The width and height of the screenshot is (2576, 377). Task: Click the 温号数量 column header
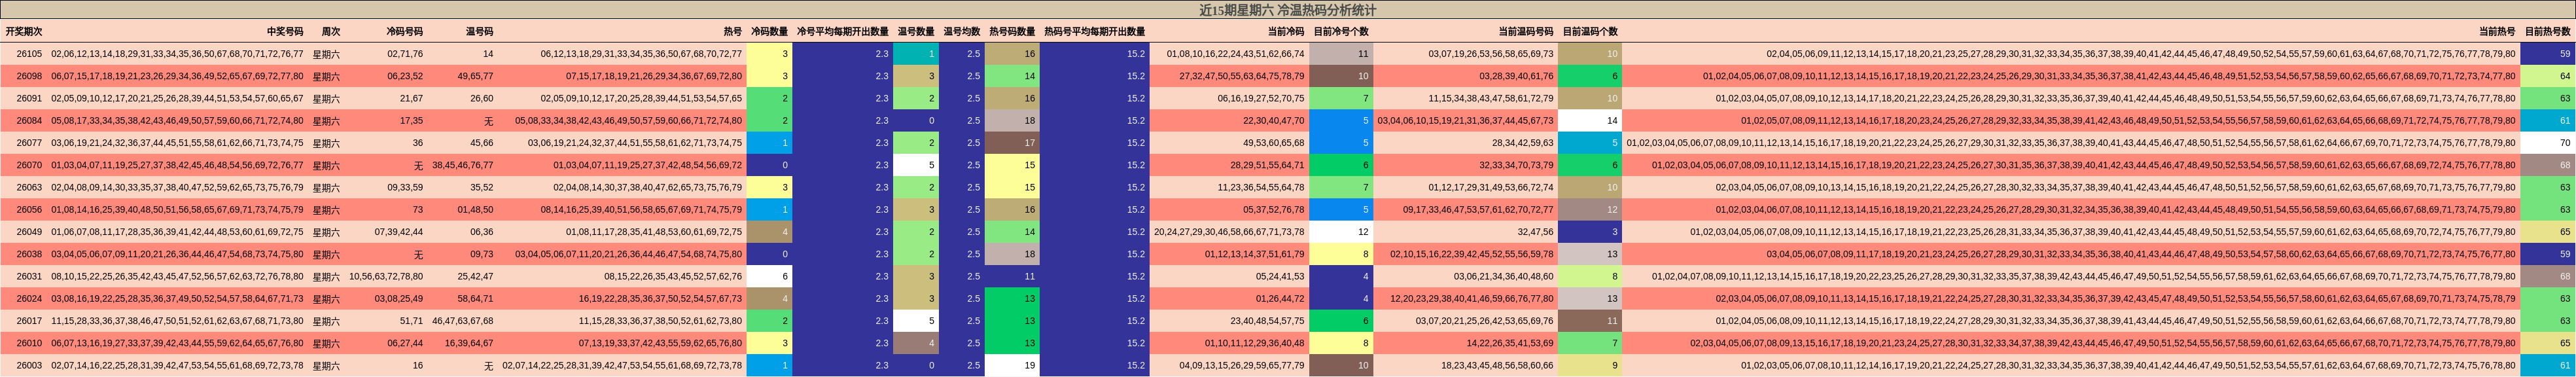point(916,32)
